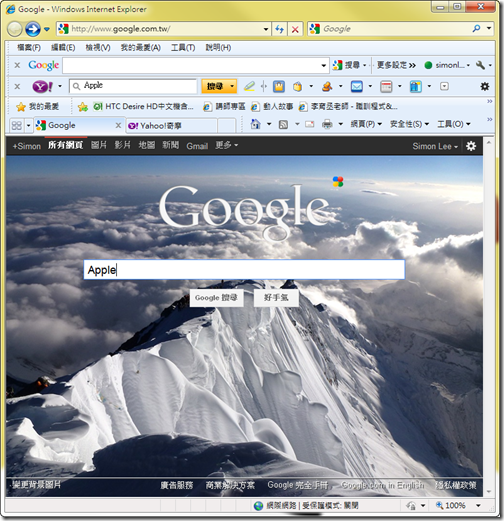Image resolution: width=504 pixels, height=521 pixels.
Task: Click the 好手氣 lucky button
Action: [x=276, y=298]
